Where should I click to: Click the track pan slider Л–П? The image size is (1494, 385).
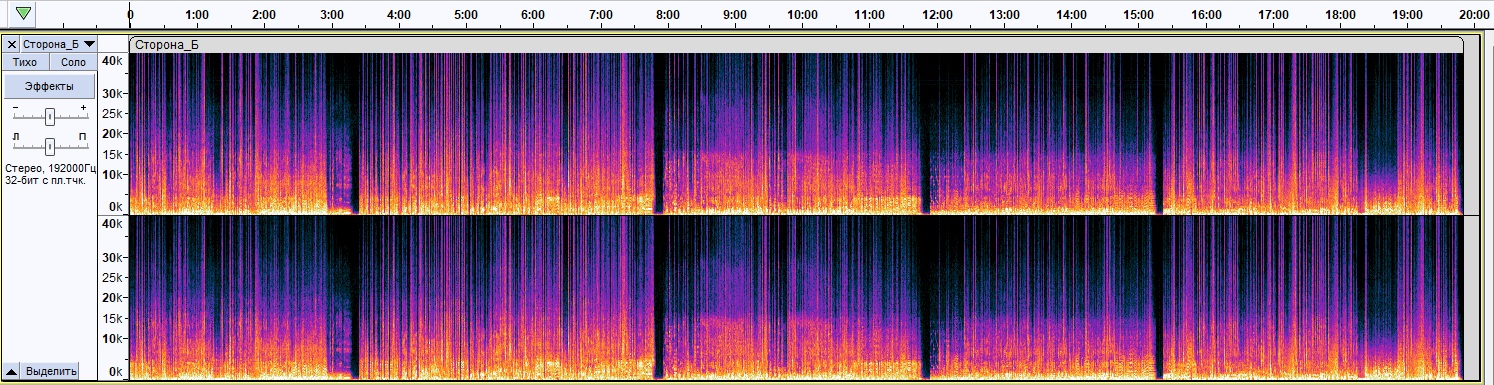(x=49, y=146)
